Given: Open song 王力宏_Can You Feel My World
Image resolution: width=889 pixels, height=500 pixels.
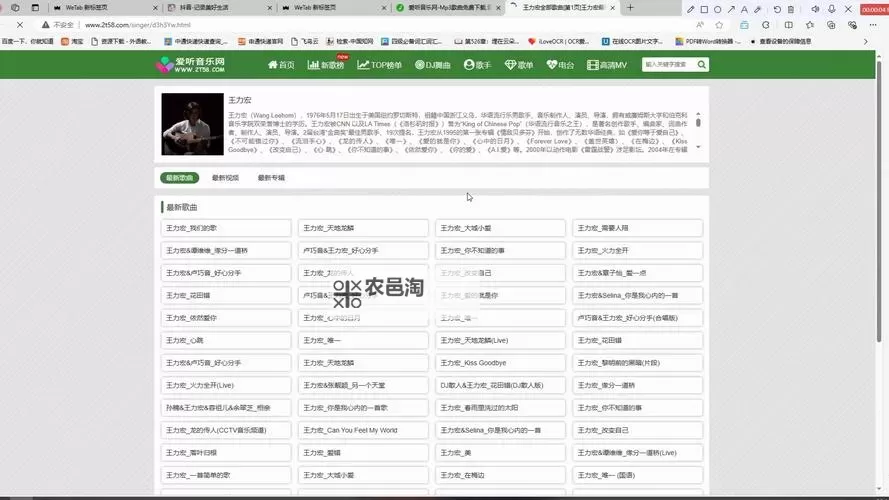Looking at the screenshot, I should pos(363,430).
